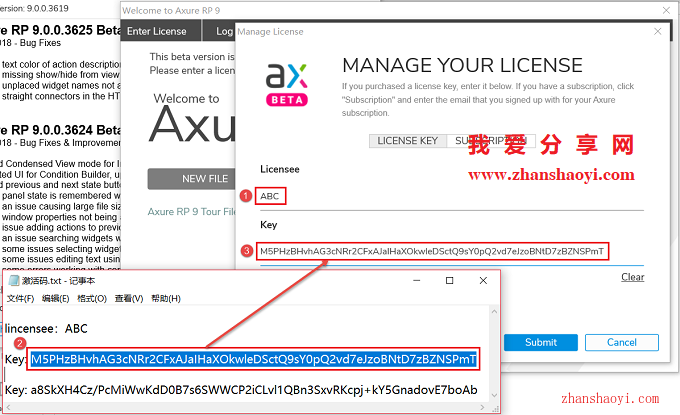Screen dimensions: 680x415
Task: Click the Notepad file icon in title bar
Action: (x=14, y=281)
